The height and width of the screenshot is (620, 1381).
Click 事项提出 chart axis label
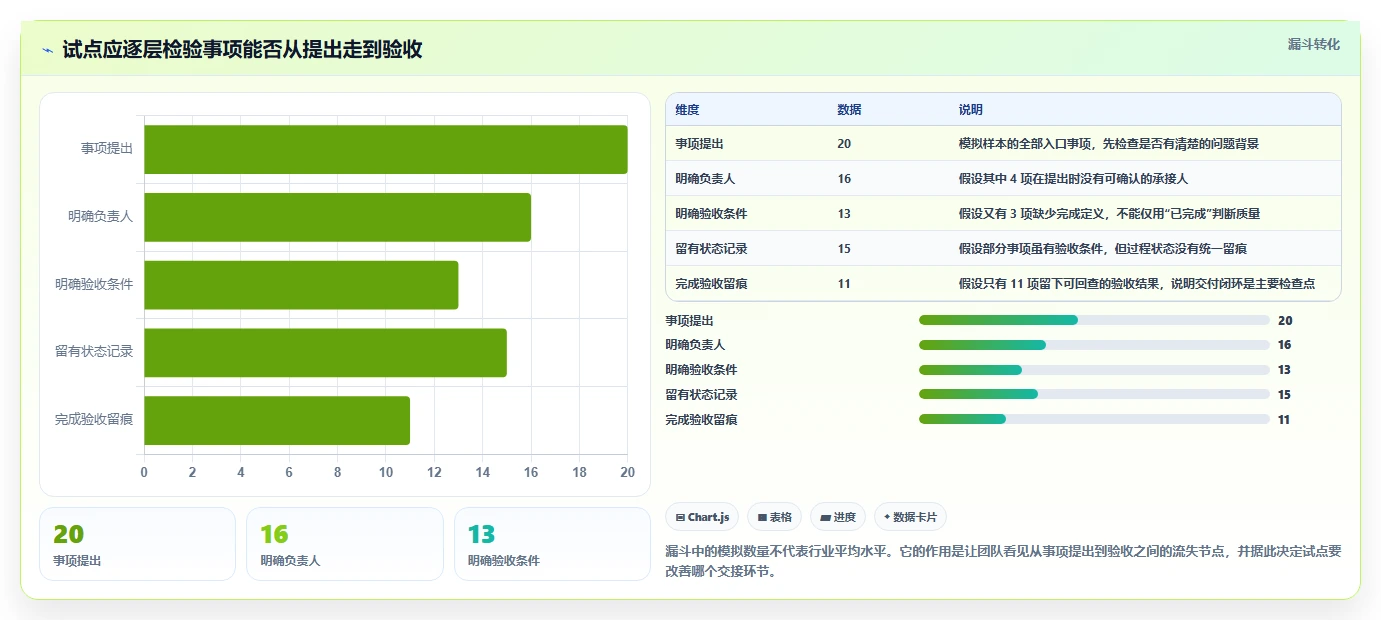point(107,148)
